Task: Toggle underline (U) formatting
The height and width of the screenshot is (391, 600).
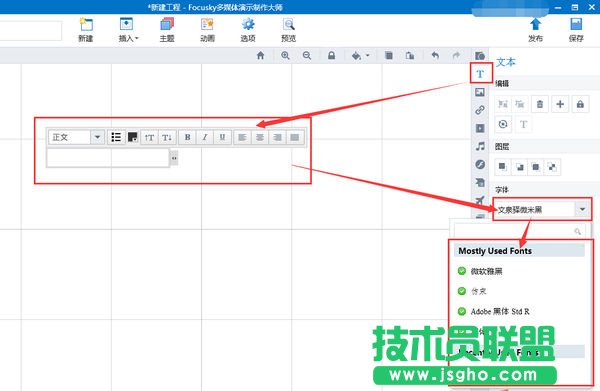Action: (222, 137)
